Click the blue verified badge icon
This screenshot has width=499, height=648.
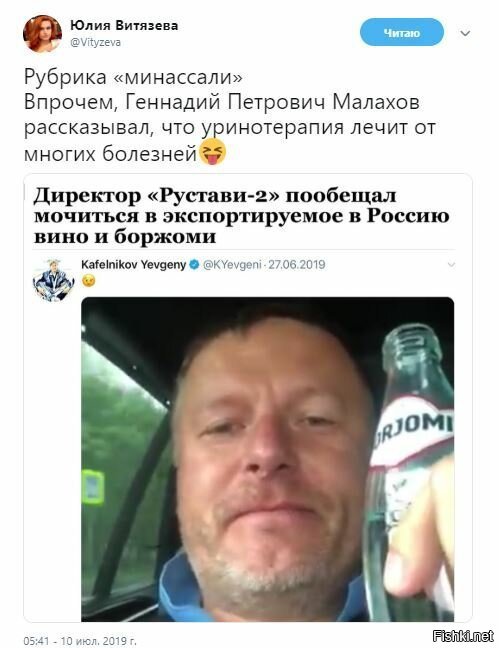(194, 264)
